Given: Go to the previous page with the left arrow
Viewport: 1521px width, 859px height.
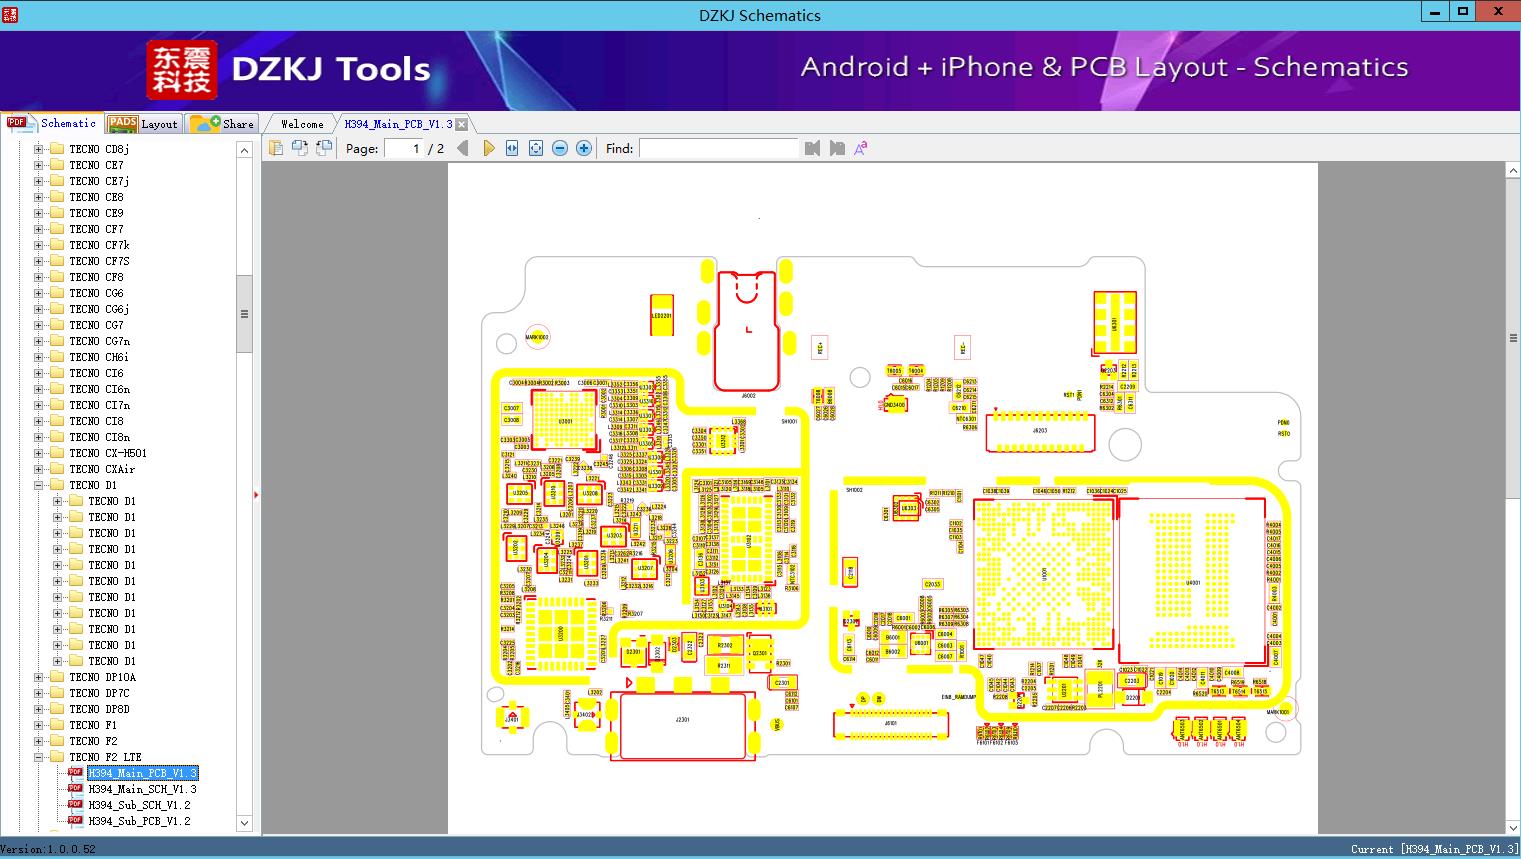Looking at the screenshot, I should pos(462,148).
